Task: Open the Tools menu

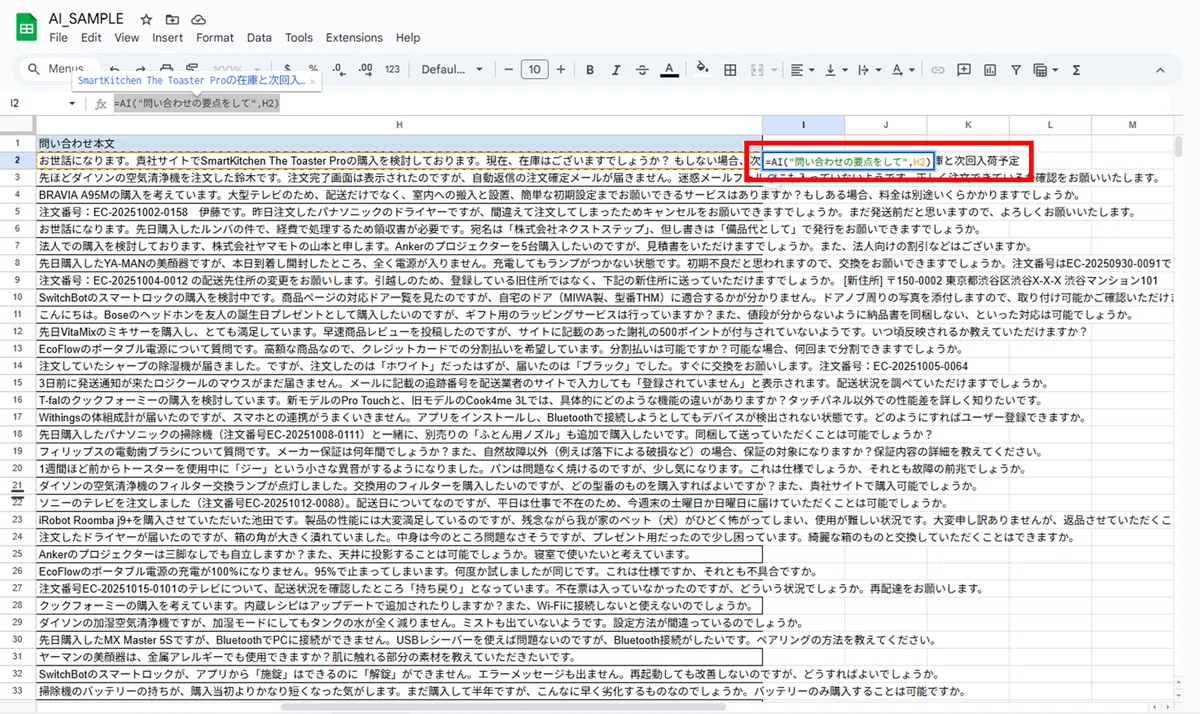Action: point(298,38)
